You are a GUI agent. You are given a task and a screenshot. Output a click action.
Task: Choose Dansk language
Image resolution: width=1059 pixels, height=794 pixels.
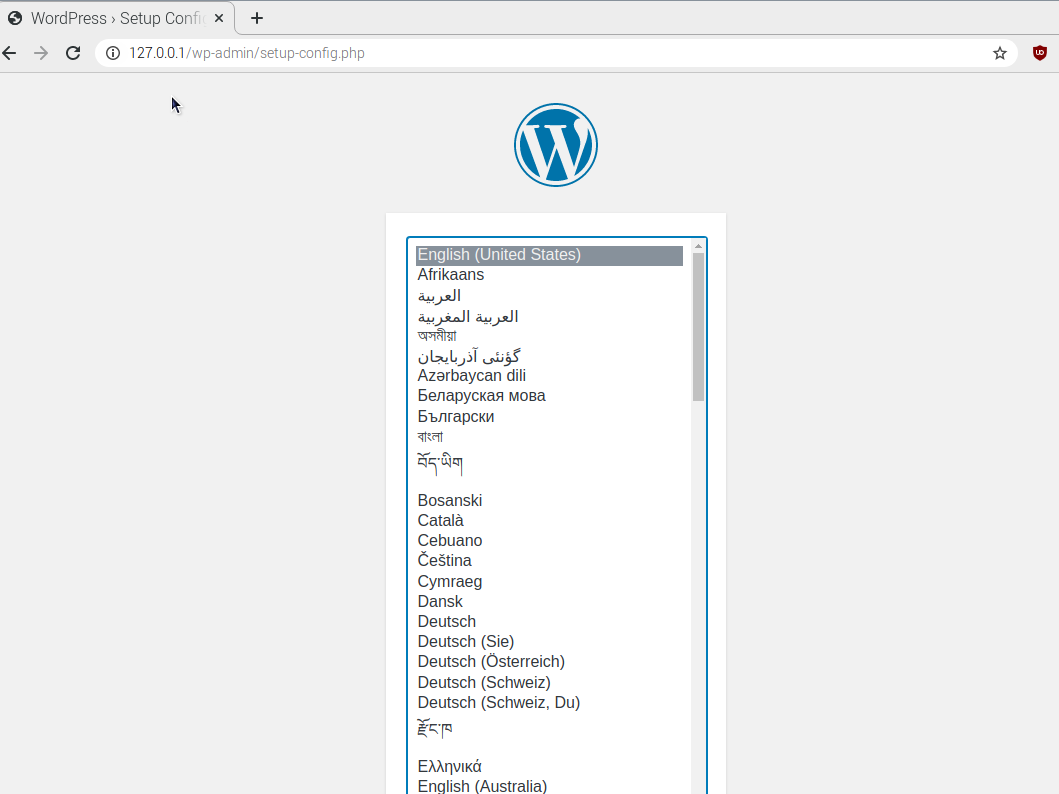coord(550,602)
